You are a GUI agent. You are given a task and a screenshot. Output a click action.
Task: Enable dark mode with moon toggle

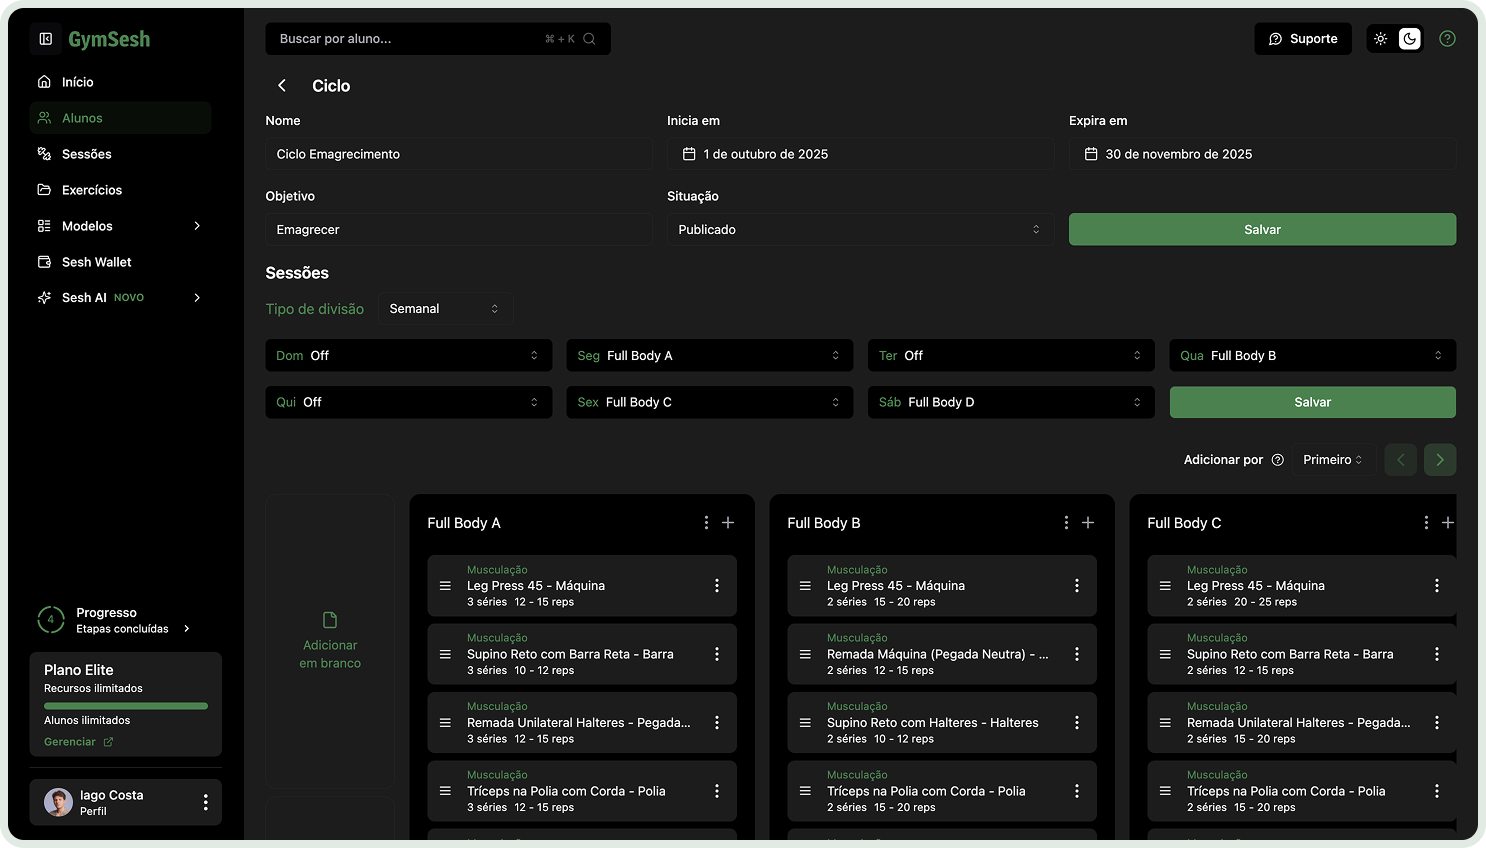click(1409, 39)
